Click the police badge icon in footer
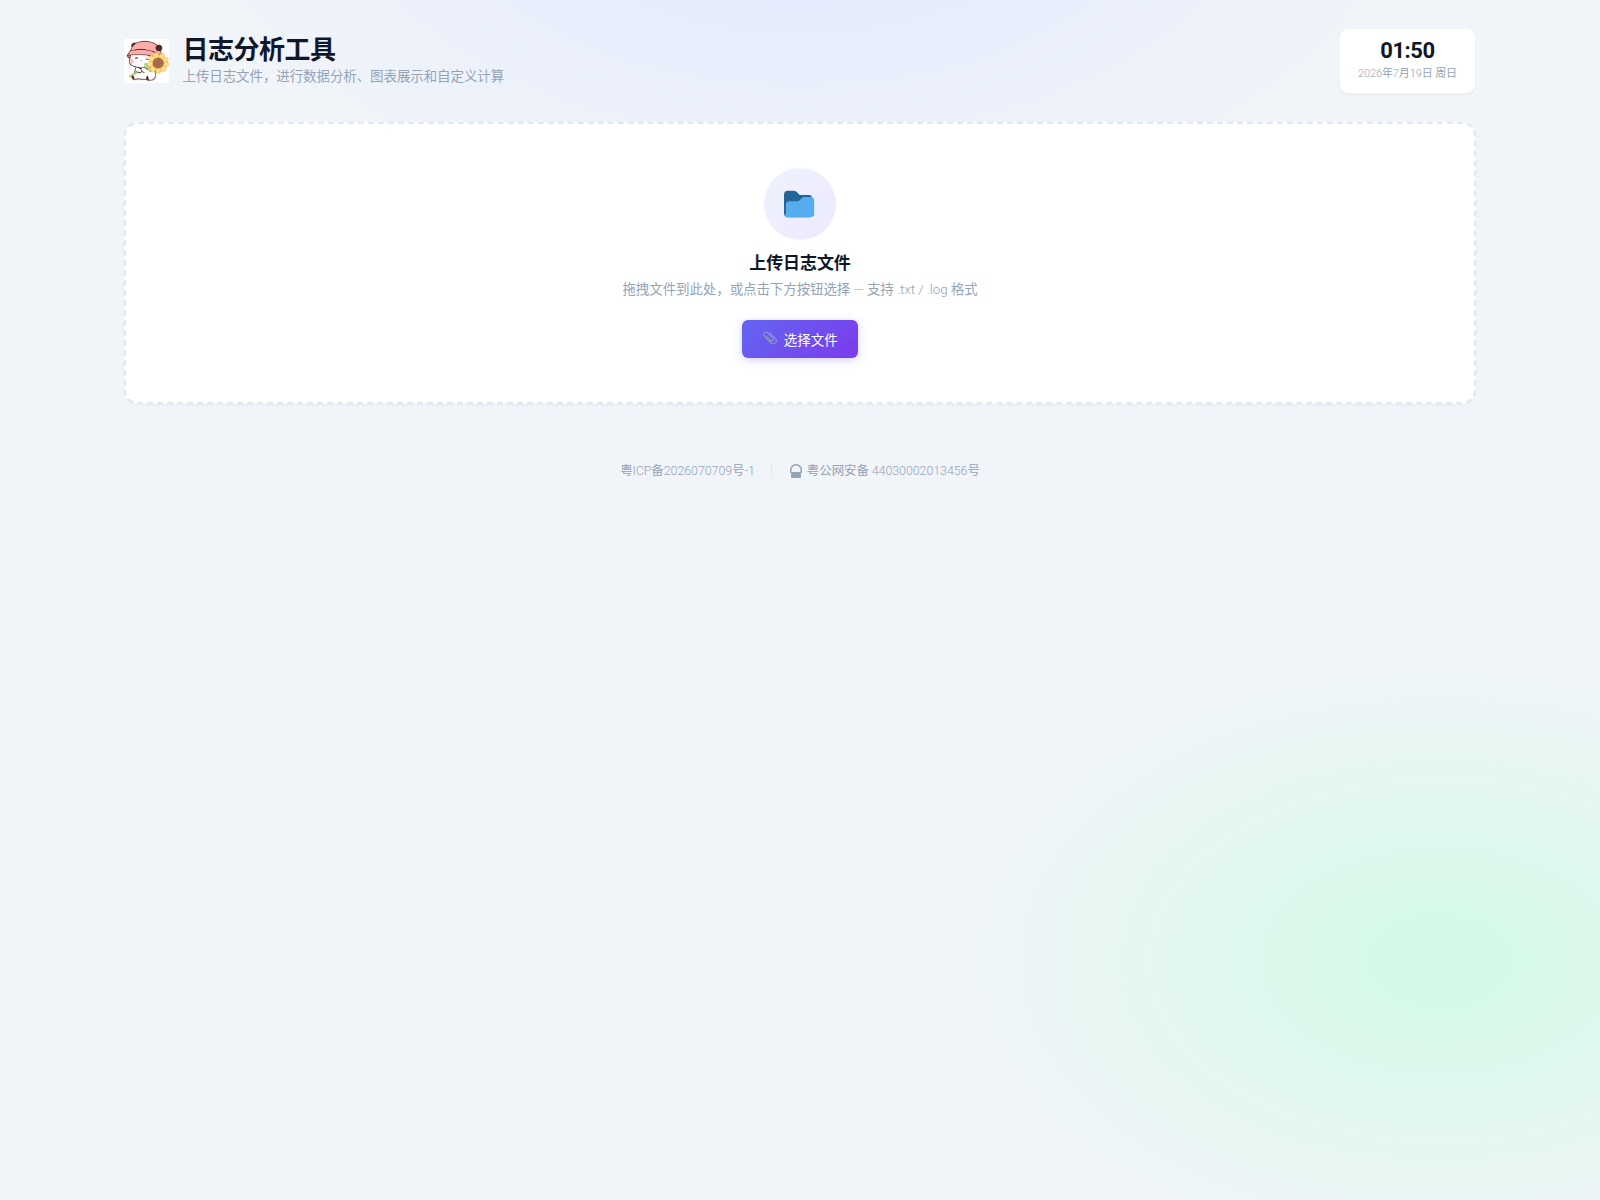 [x=796, y=471]
